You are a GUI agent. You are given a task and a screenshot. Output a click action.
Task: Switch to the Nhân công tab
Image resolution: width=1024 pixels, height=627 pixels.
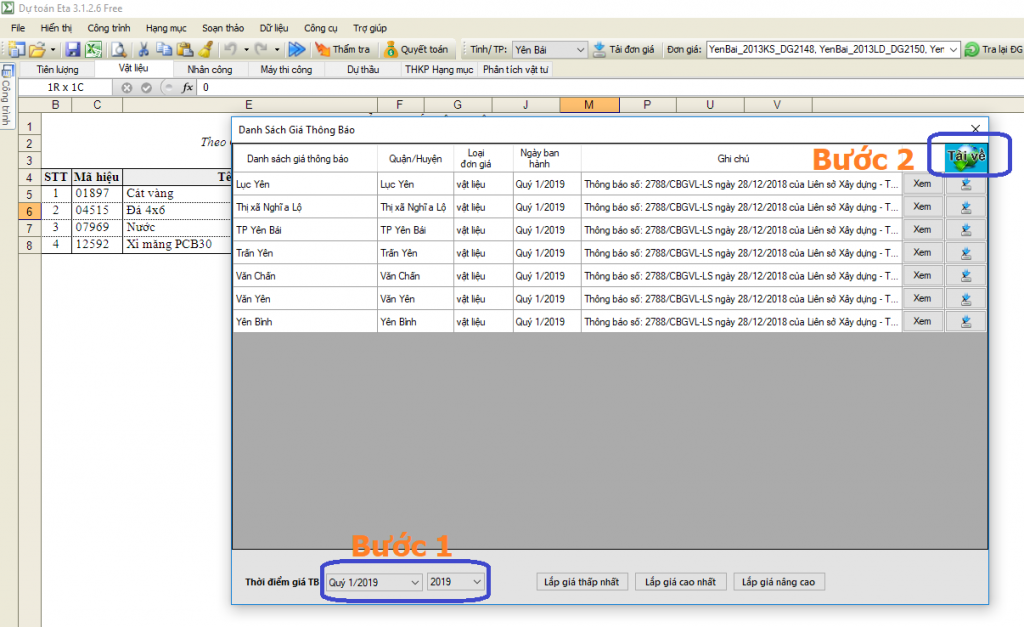(210, 70)
